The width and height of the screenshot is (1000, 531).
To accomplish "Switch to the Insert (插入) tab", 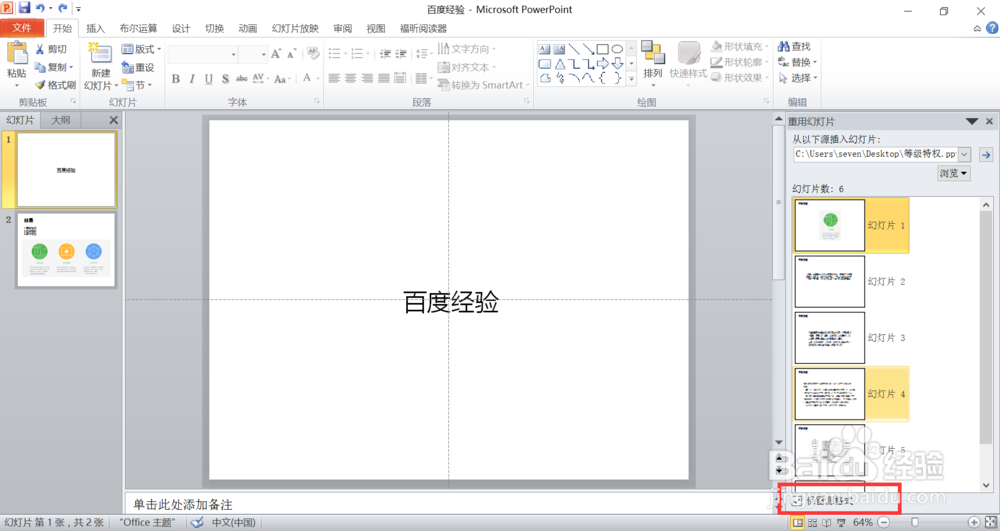I will coord(95,28).
